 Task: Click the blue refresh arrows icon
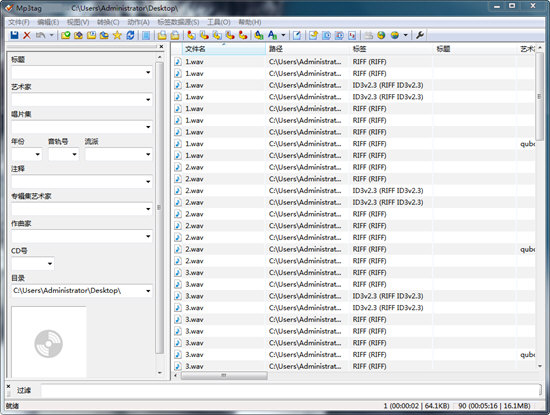point(130,35)
